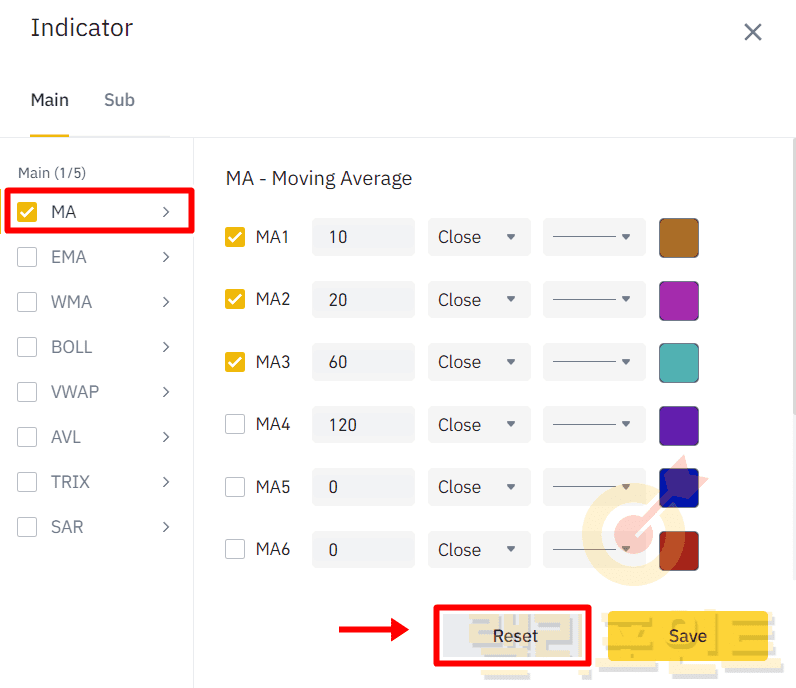This screenshot has height=688, width=796.
Task: Click the MA2 period input field
Action: (x=363, y=300)
